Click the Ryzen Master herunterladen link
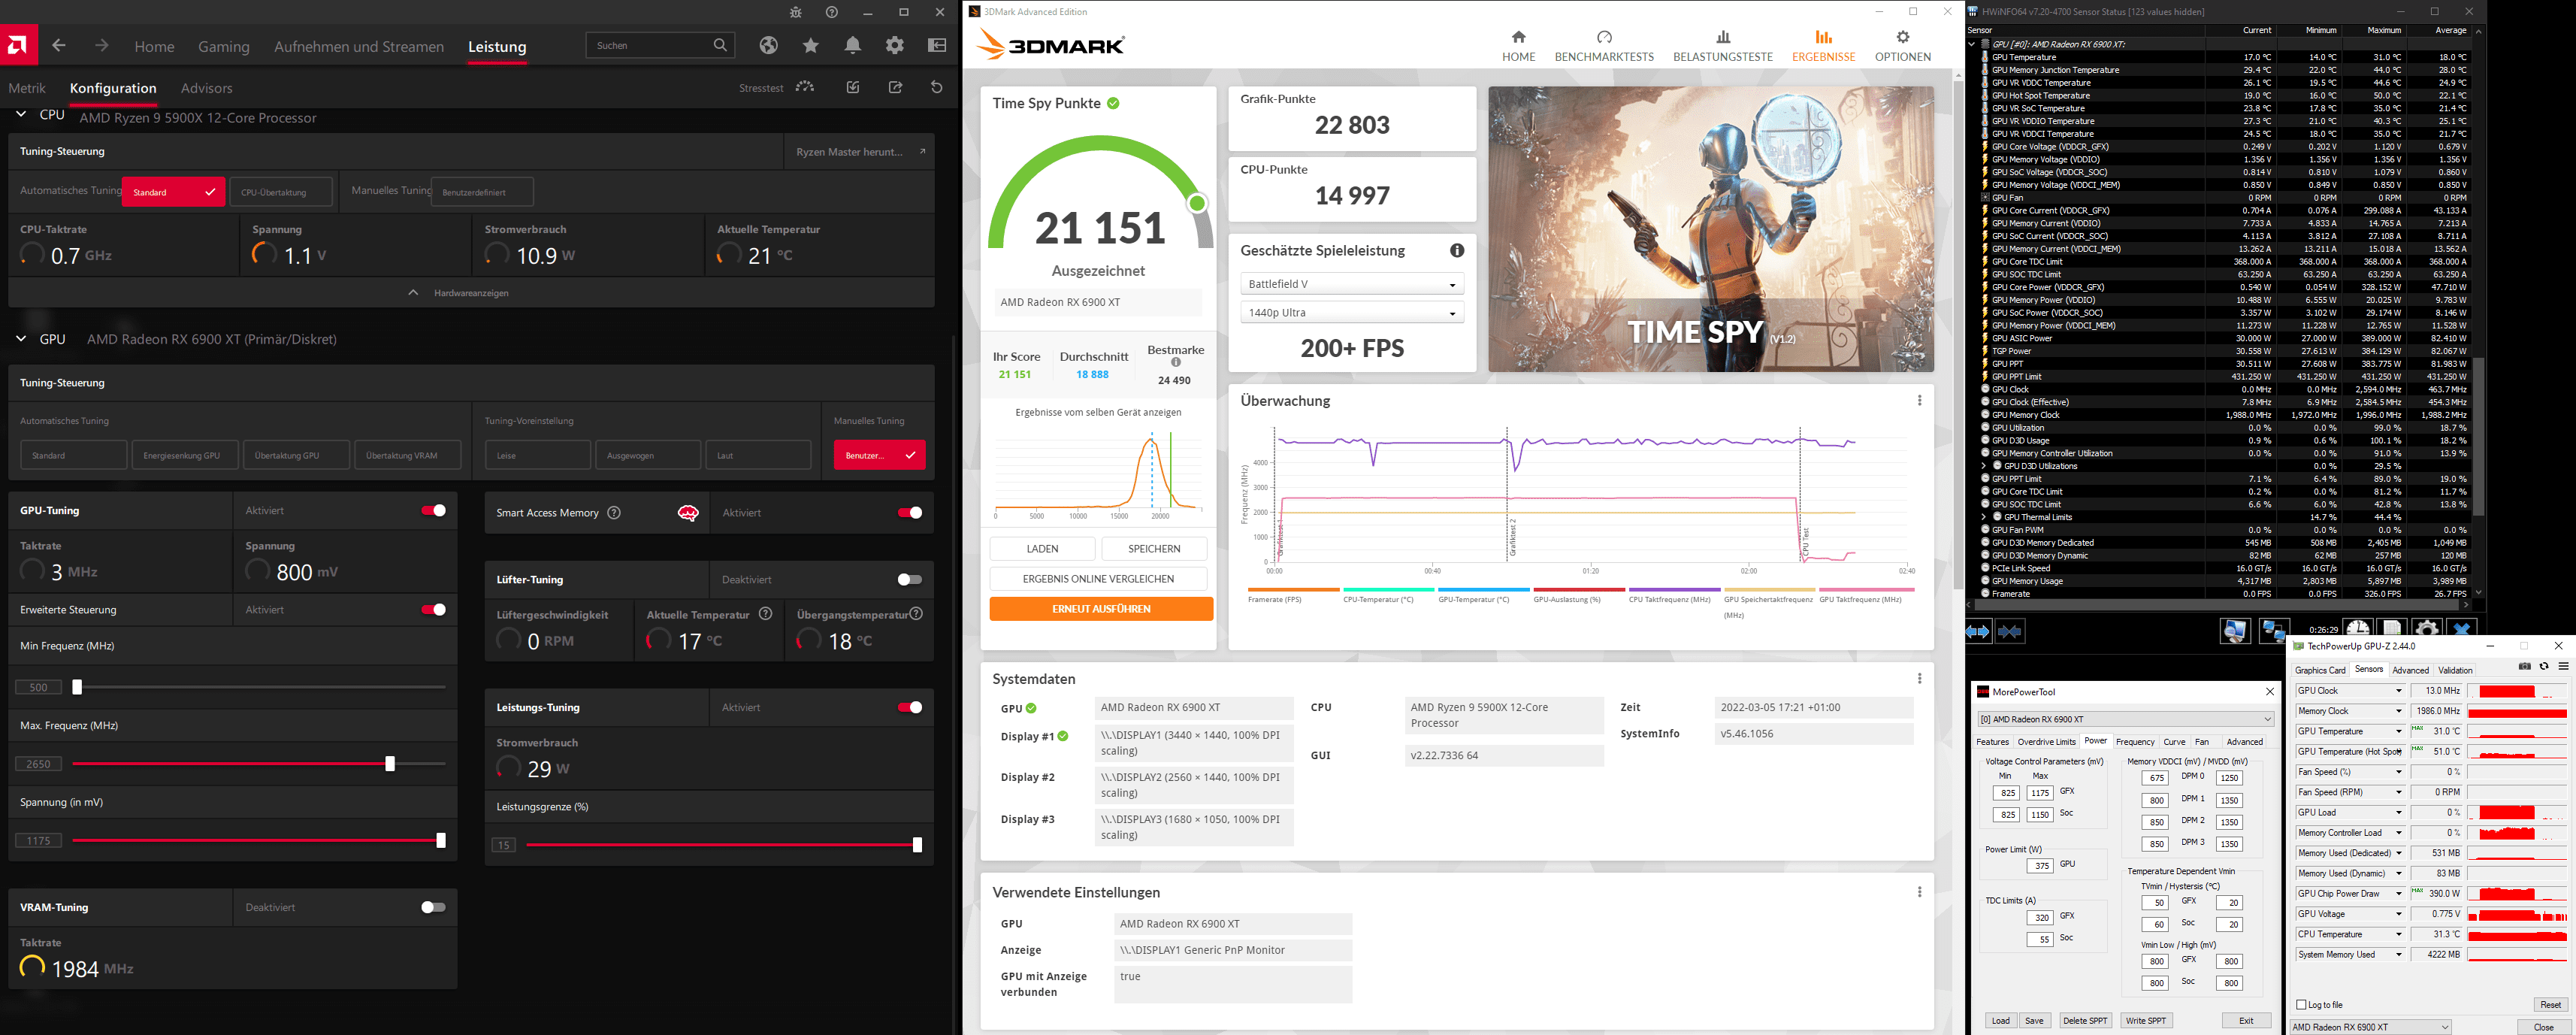This screenshot has height=1035, width=2576. coord(860,152)
